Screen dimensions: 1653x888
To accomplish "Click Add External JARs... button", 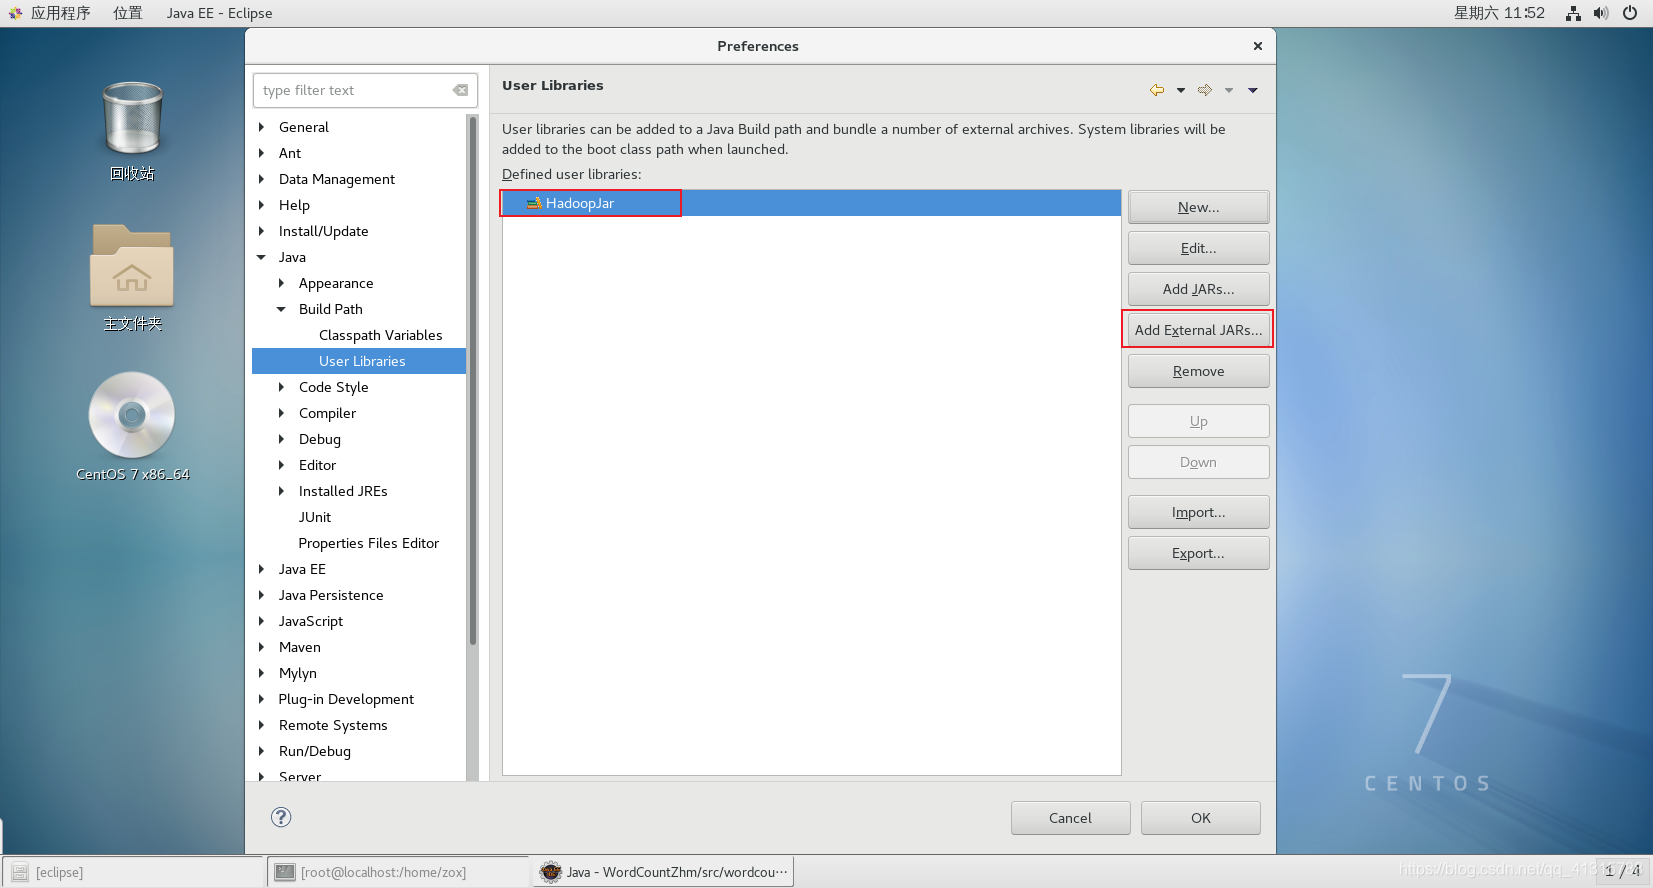I will [x=1198, y=330].
